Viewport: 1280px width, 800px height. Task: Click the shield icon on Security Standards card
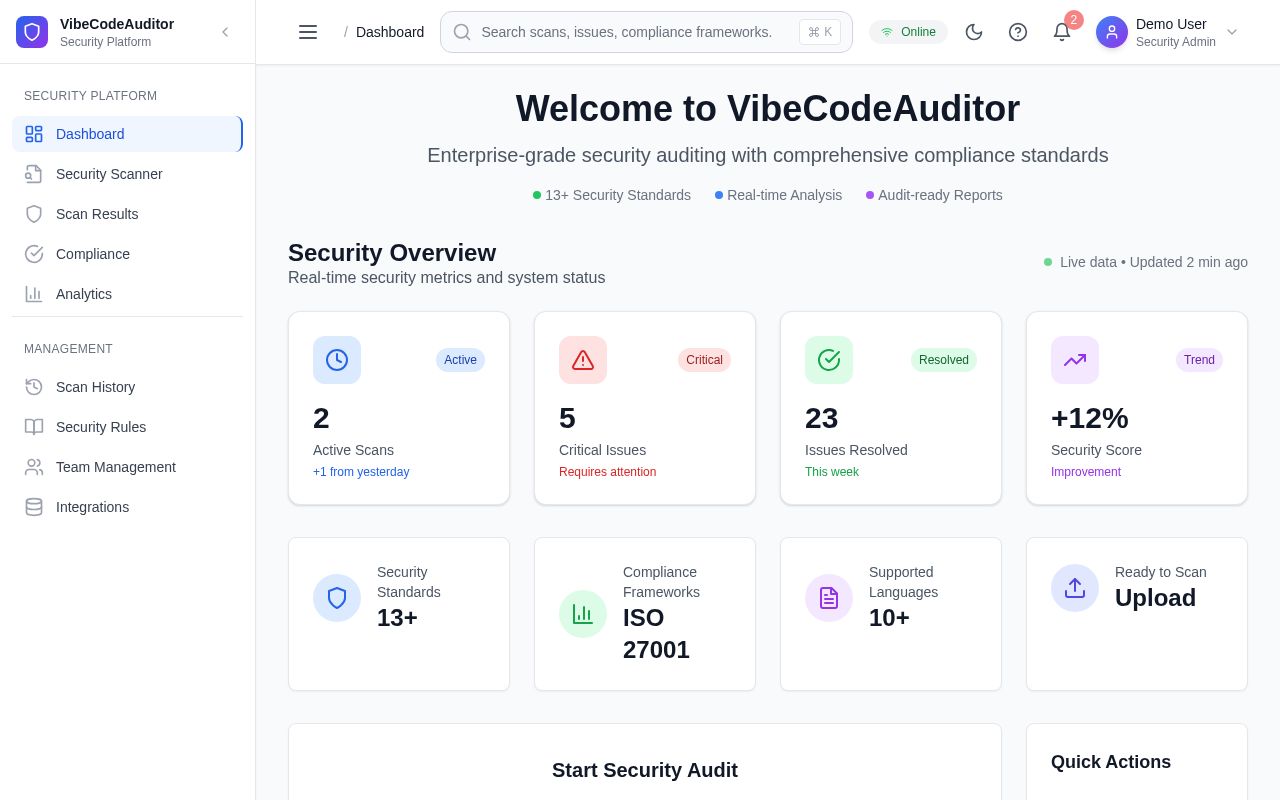click(337, 598)
